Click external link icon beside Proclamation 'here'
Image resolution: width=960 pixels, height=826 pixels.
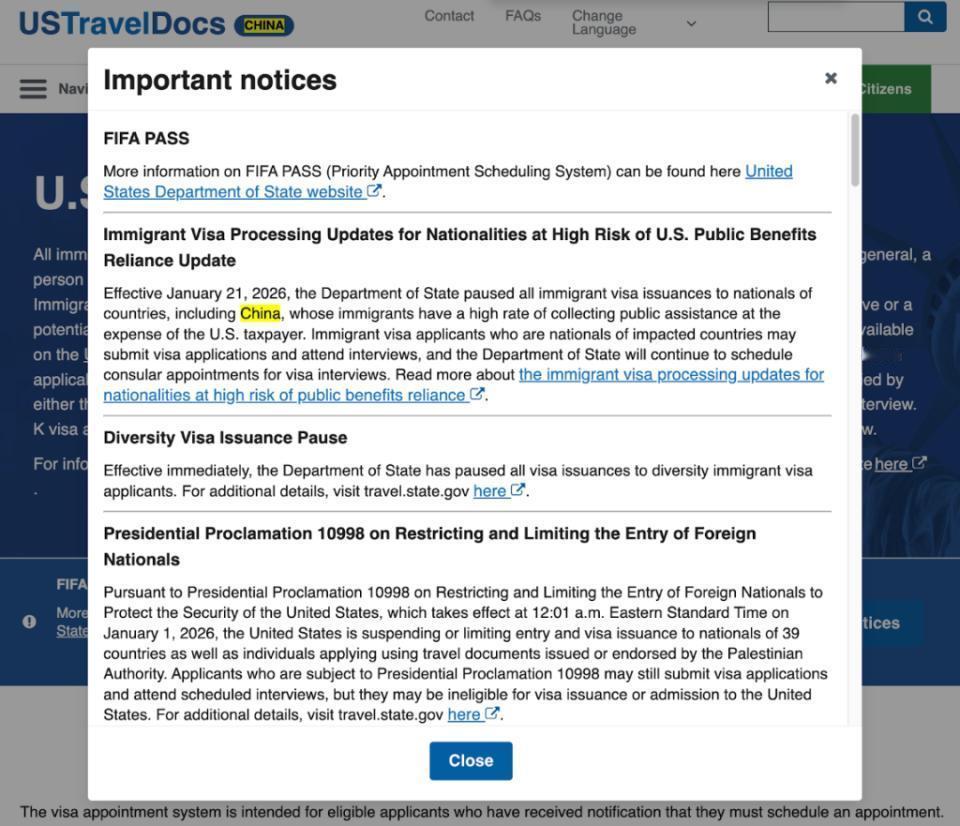(492, 713)
